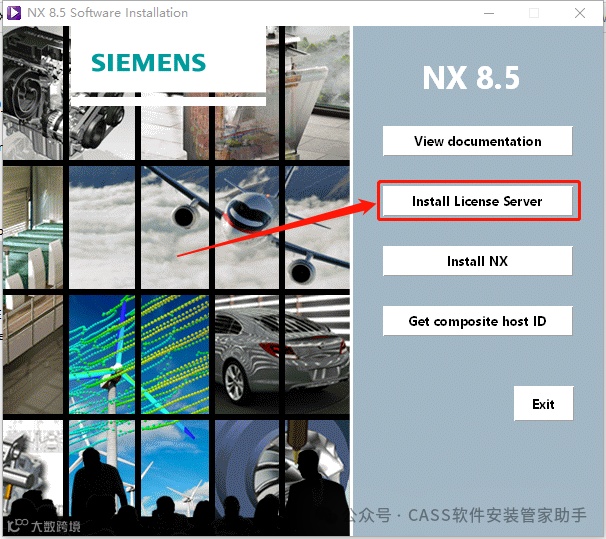606x539 pixels.
Task: Click the View documentation button
Action: [477, 141]
